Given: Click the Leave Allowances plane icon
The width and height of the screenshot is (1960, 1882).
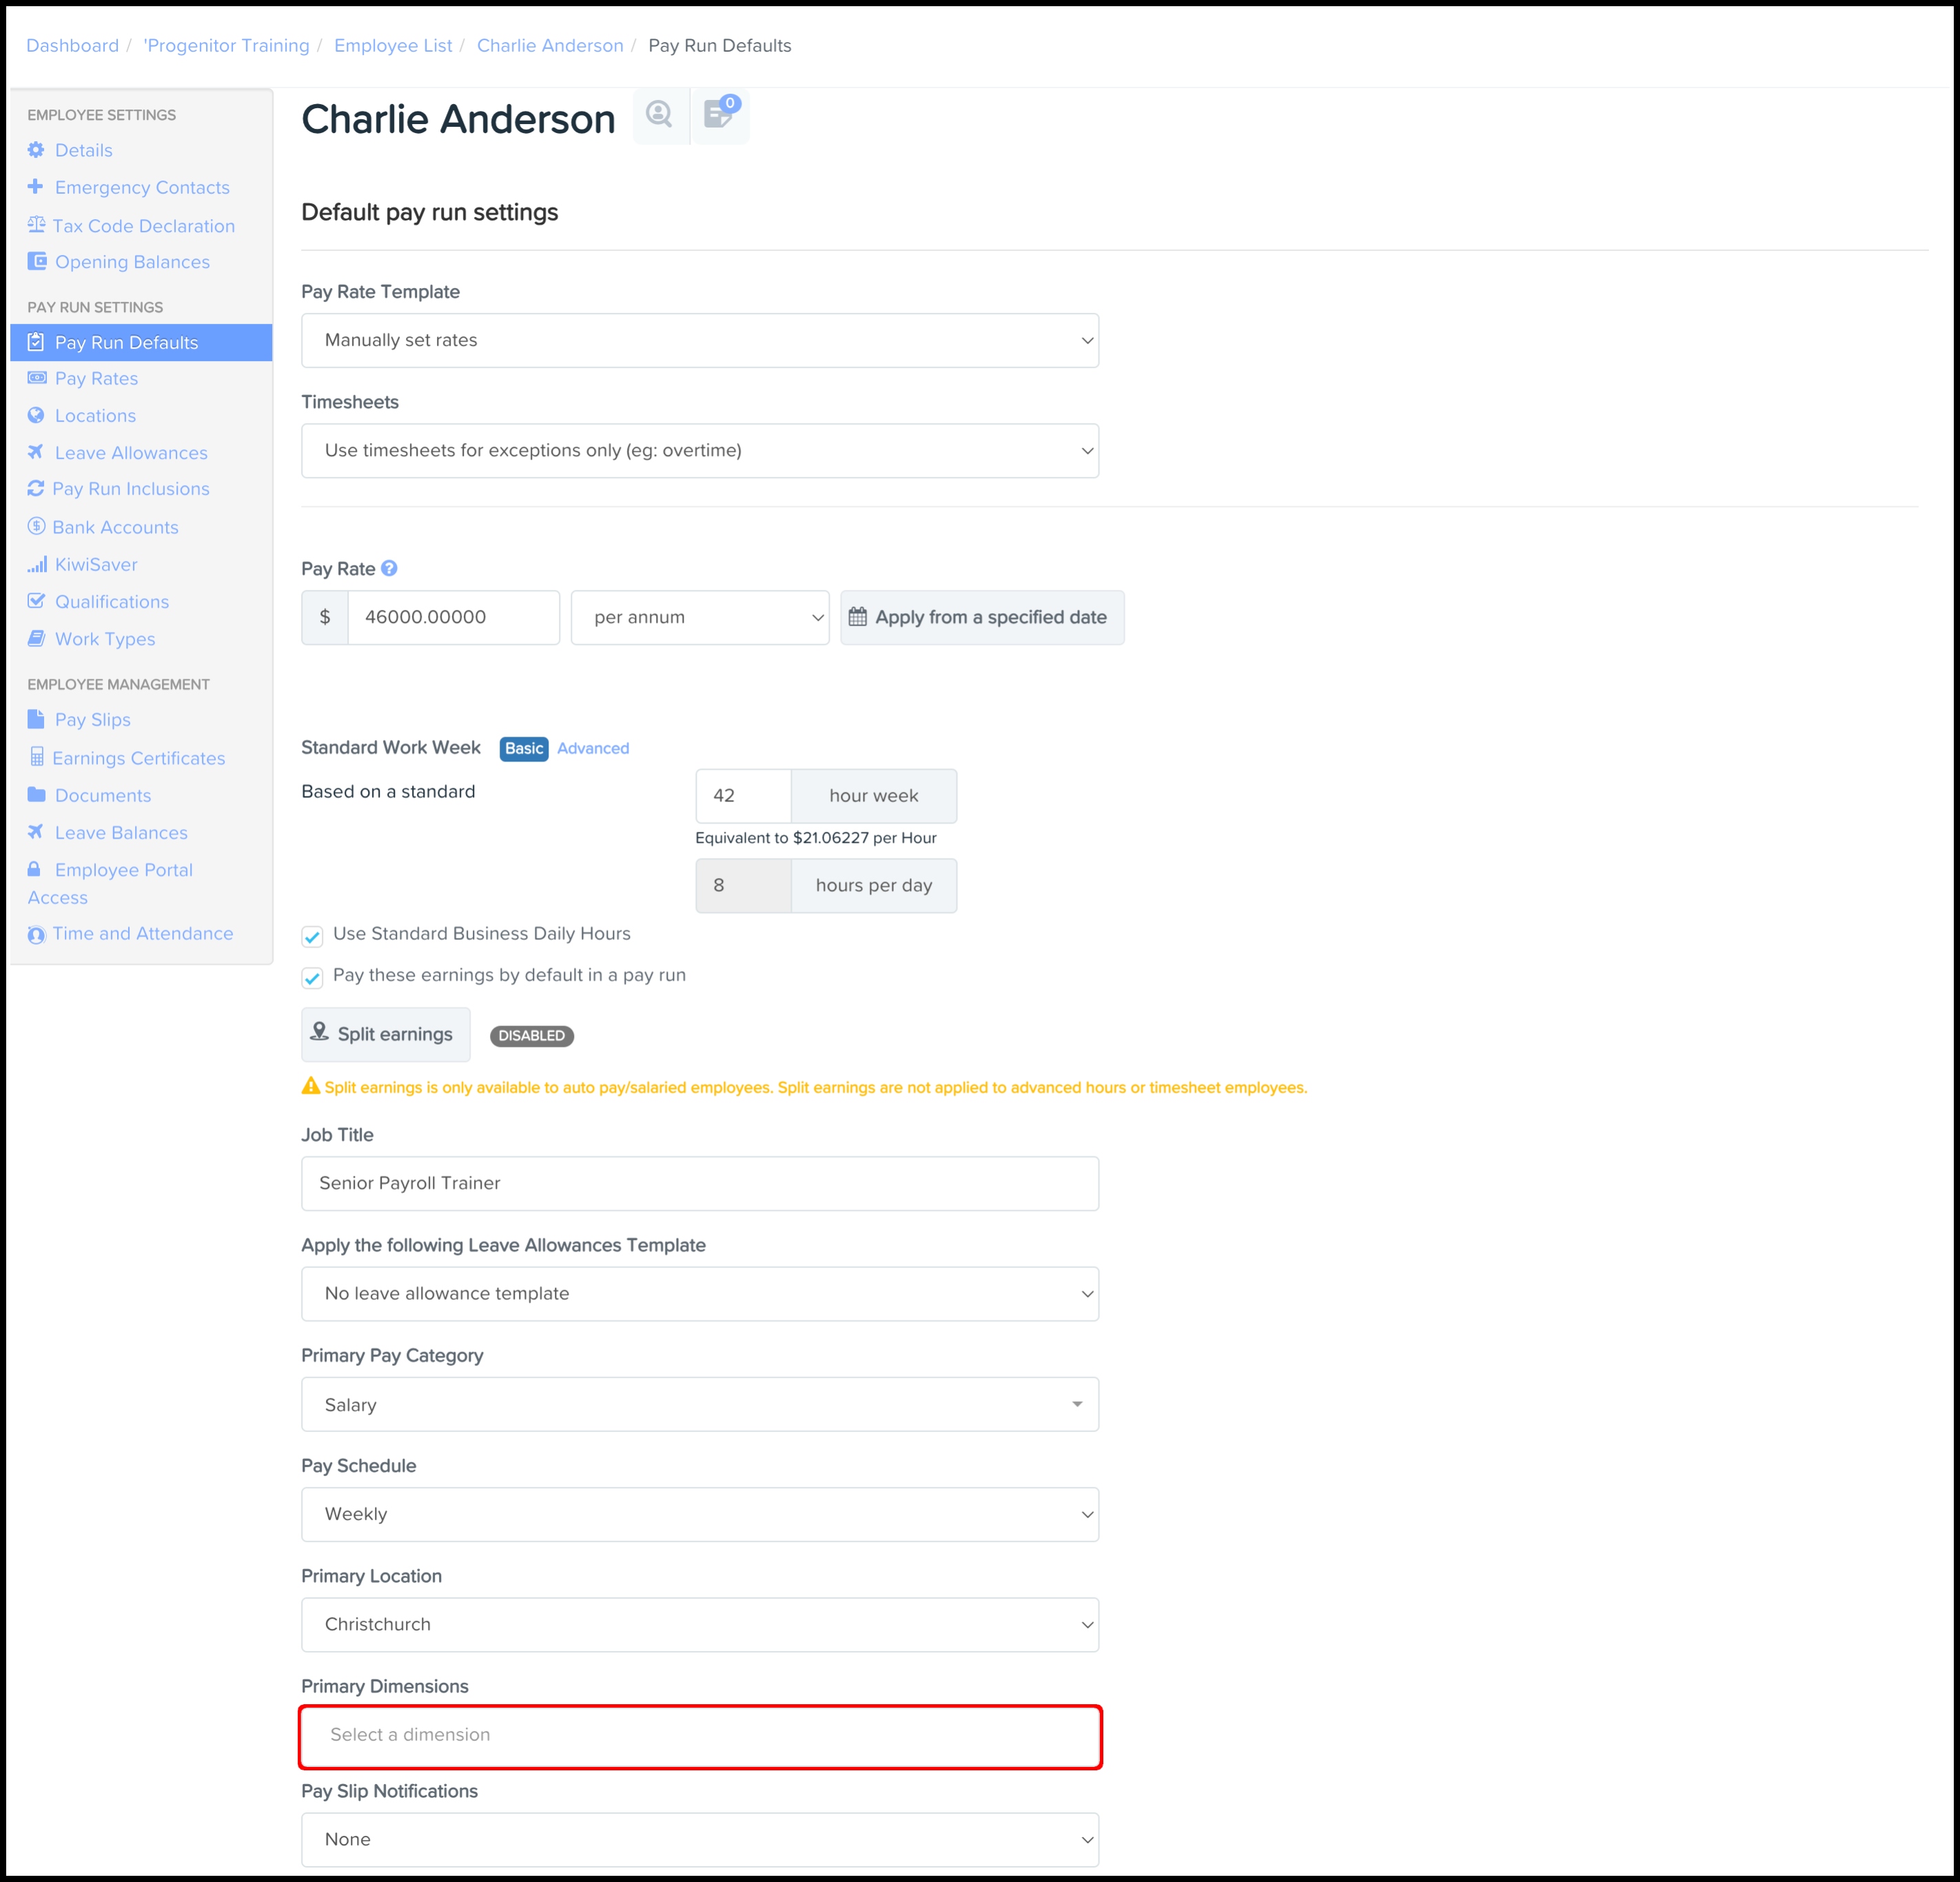Looking at the screenshot, I should tap(36, 452).
